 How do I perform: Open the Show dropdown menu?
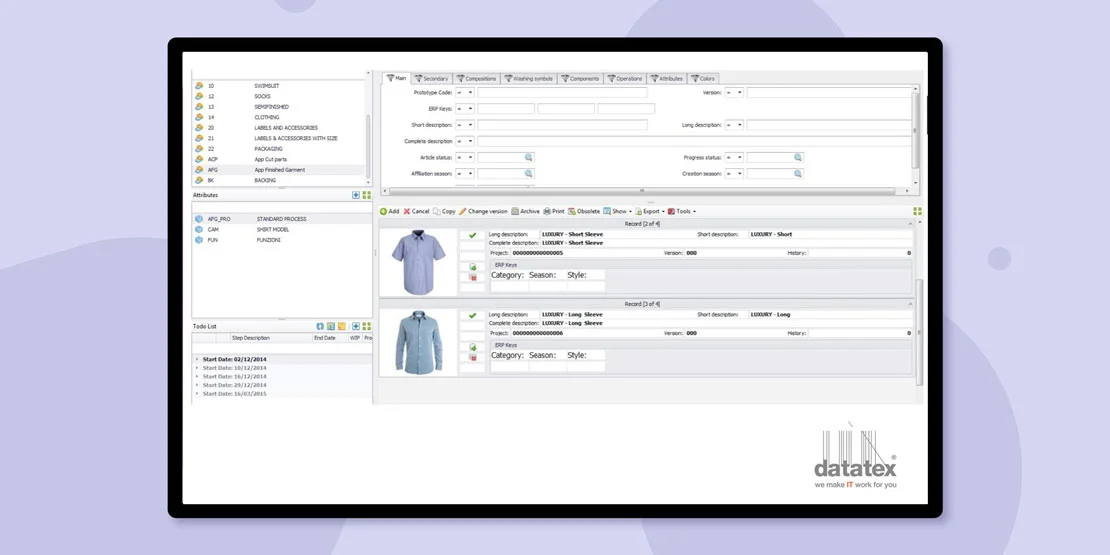point(617,211)
